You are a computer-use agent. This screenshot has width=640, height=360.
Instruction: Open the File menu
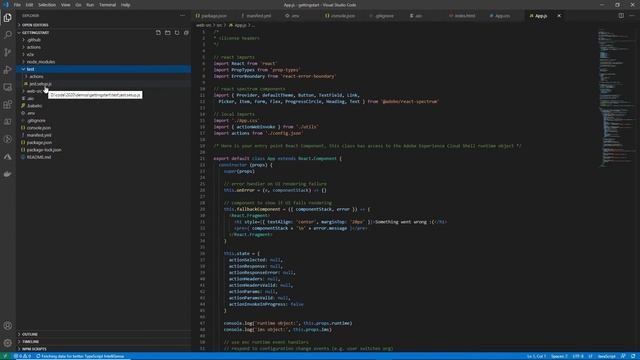click(x=17, y=5)
